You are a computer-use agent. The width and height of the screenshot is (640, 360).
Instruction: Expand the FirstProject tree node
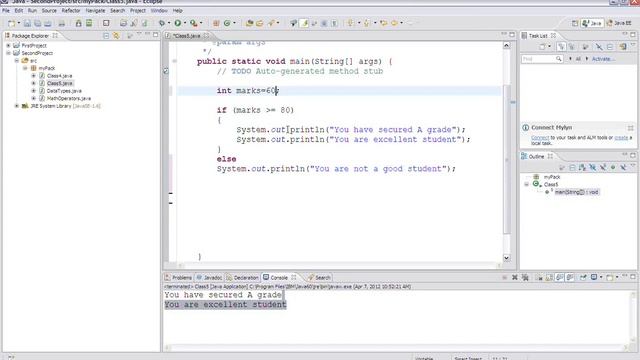[x=8, y=46]
